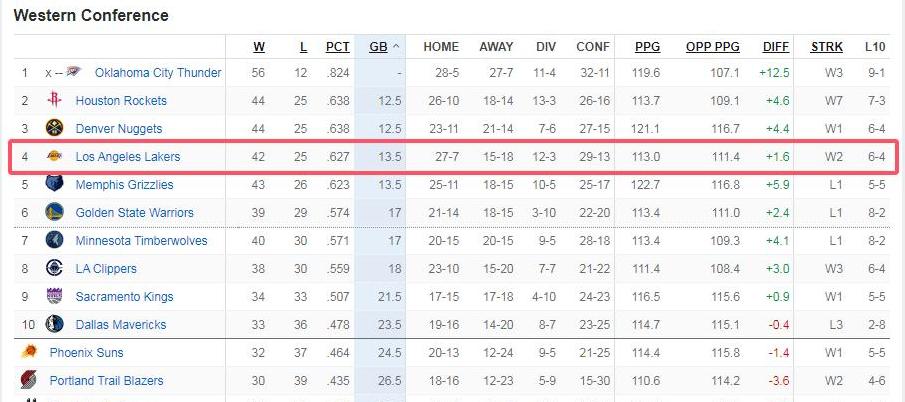
Task: Open the Dallas Mavericks team link
Action: coord(121,324)
